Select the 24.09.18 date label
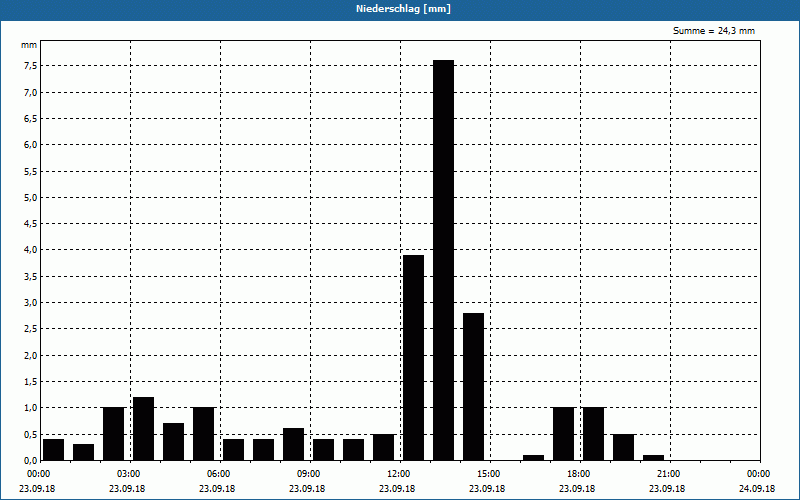Screen dimensions: 800x500 (757, 489)
